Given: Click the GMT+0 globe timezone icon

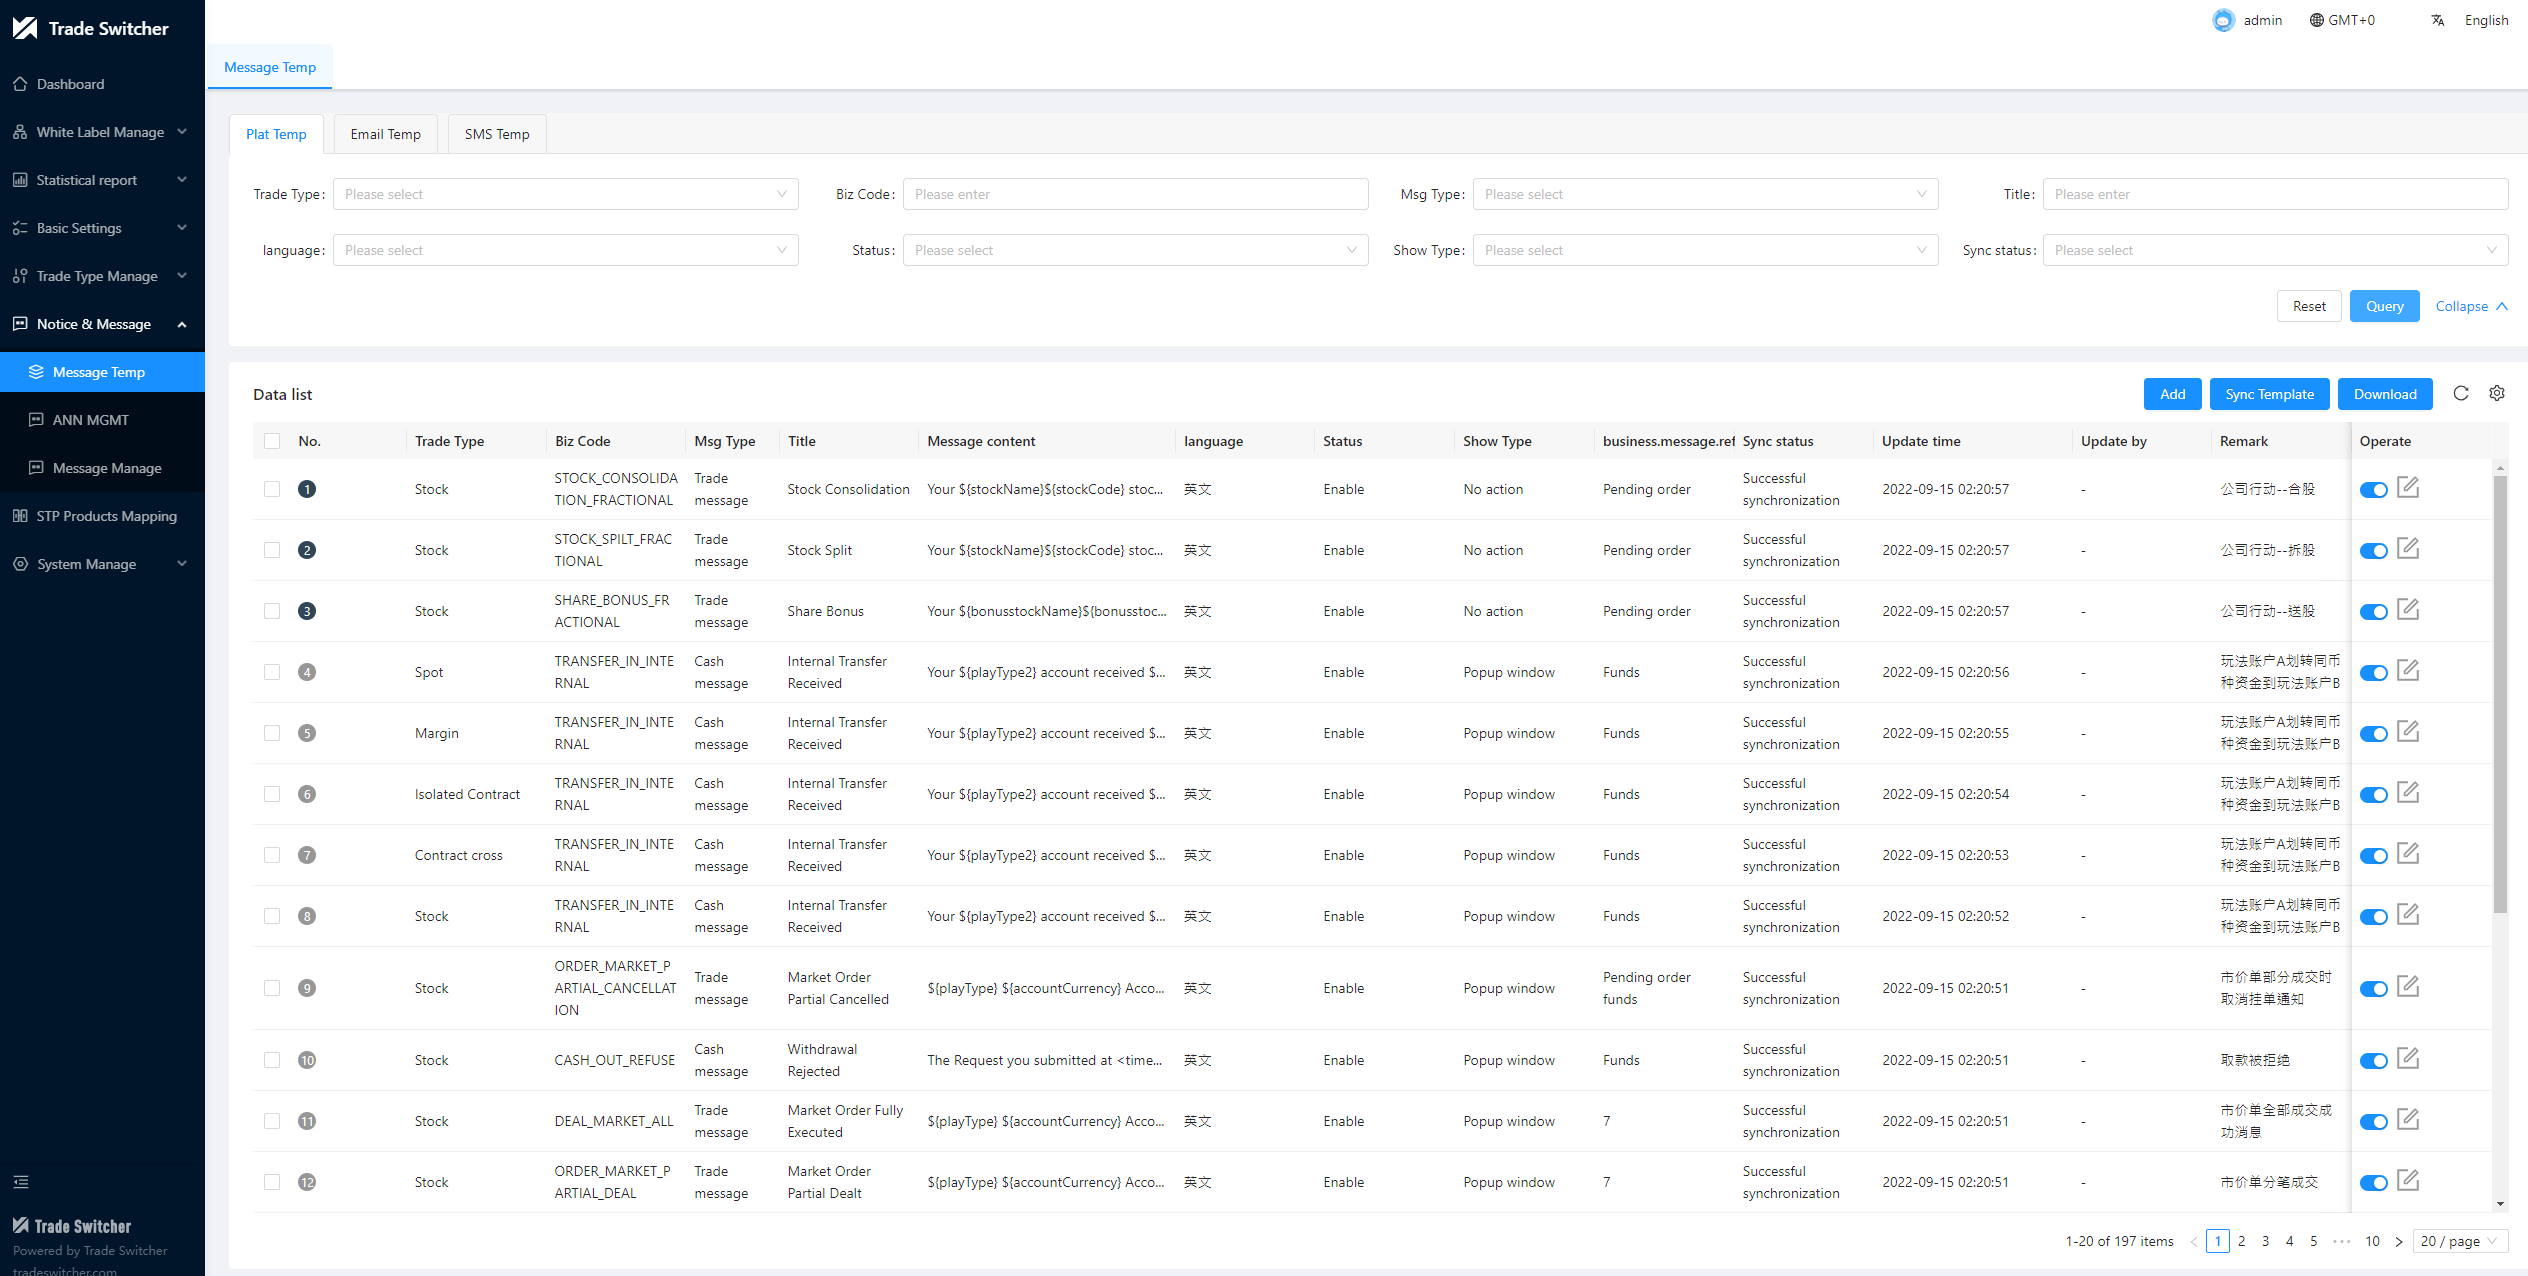Looking at the screenshot, I should tap(2316, 20).
